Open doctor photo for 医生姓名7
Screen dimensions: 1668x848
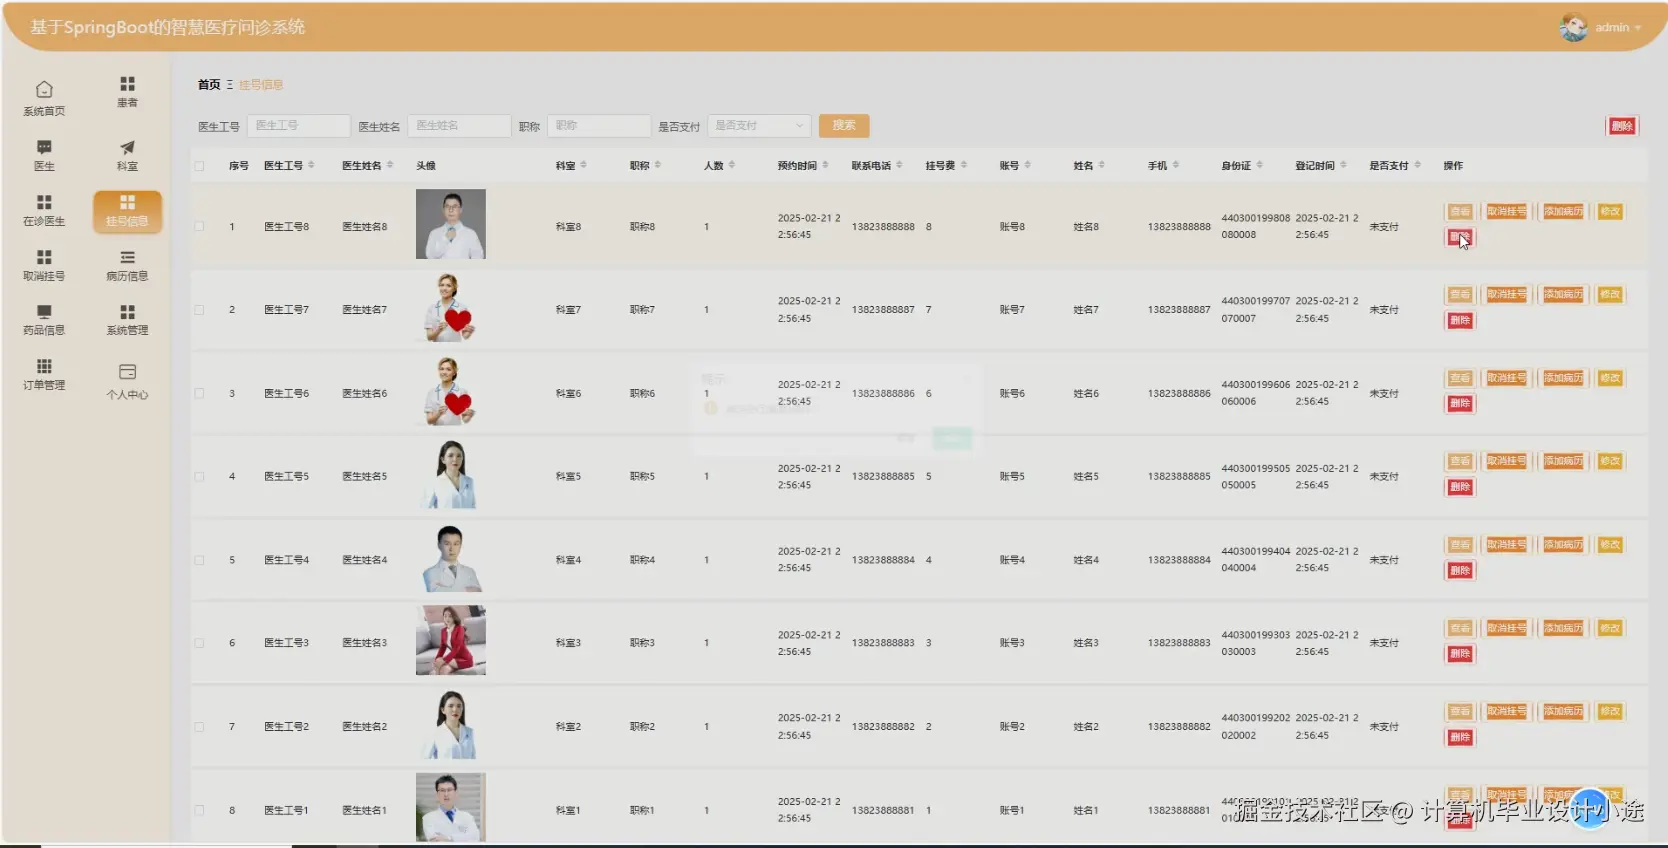[x=451, y=308]
